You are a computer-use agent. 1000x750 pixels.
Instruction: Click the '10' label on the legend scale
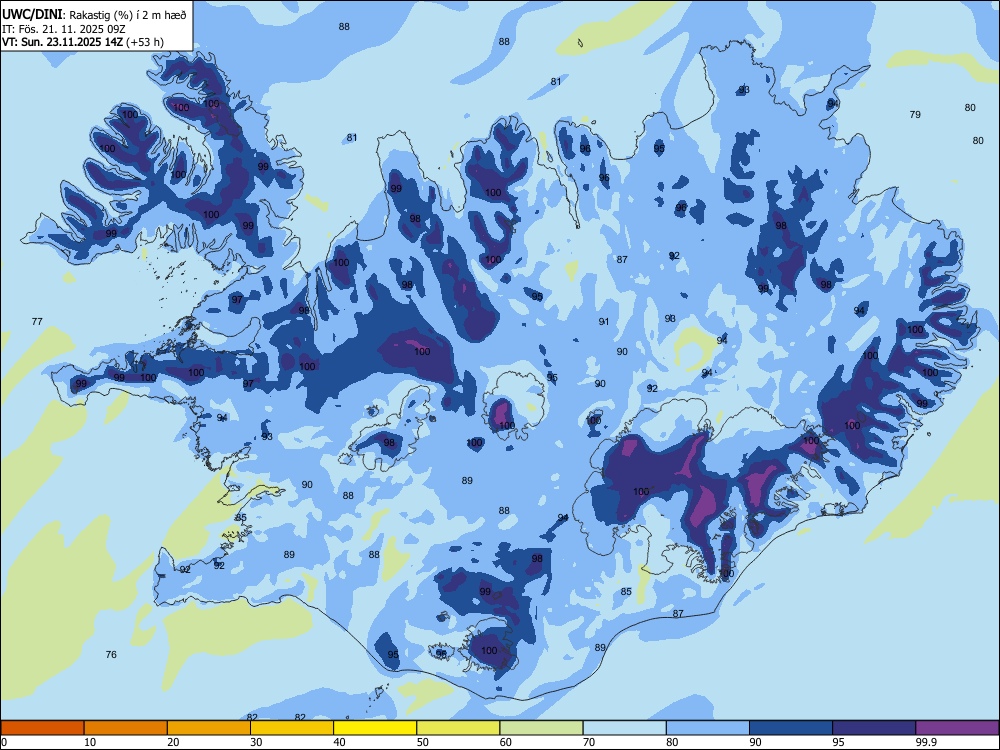(90, 742)
